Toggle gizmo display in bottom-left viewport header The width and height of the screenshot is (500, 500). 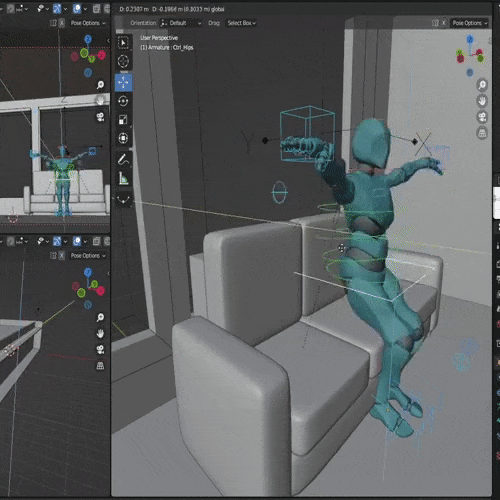click(57, 241)
